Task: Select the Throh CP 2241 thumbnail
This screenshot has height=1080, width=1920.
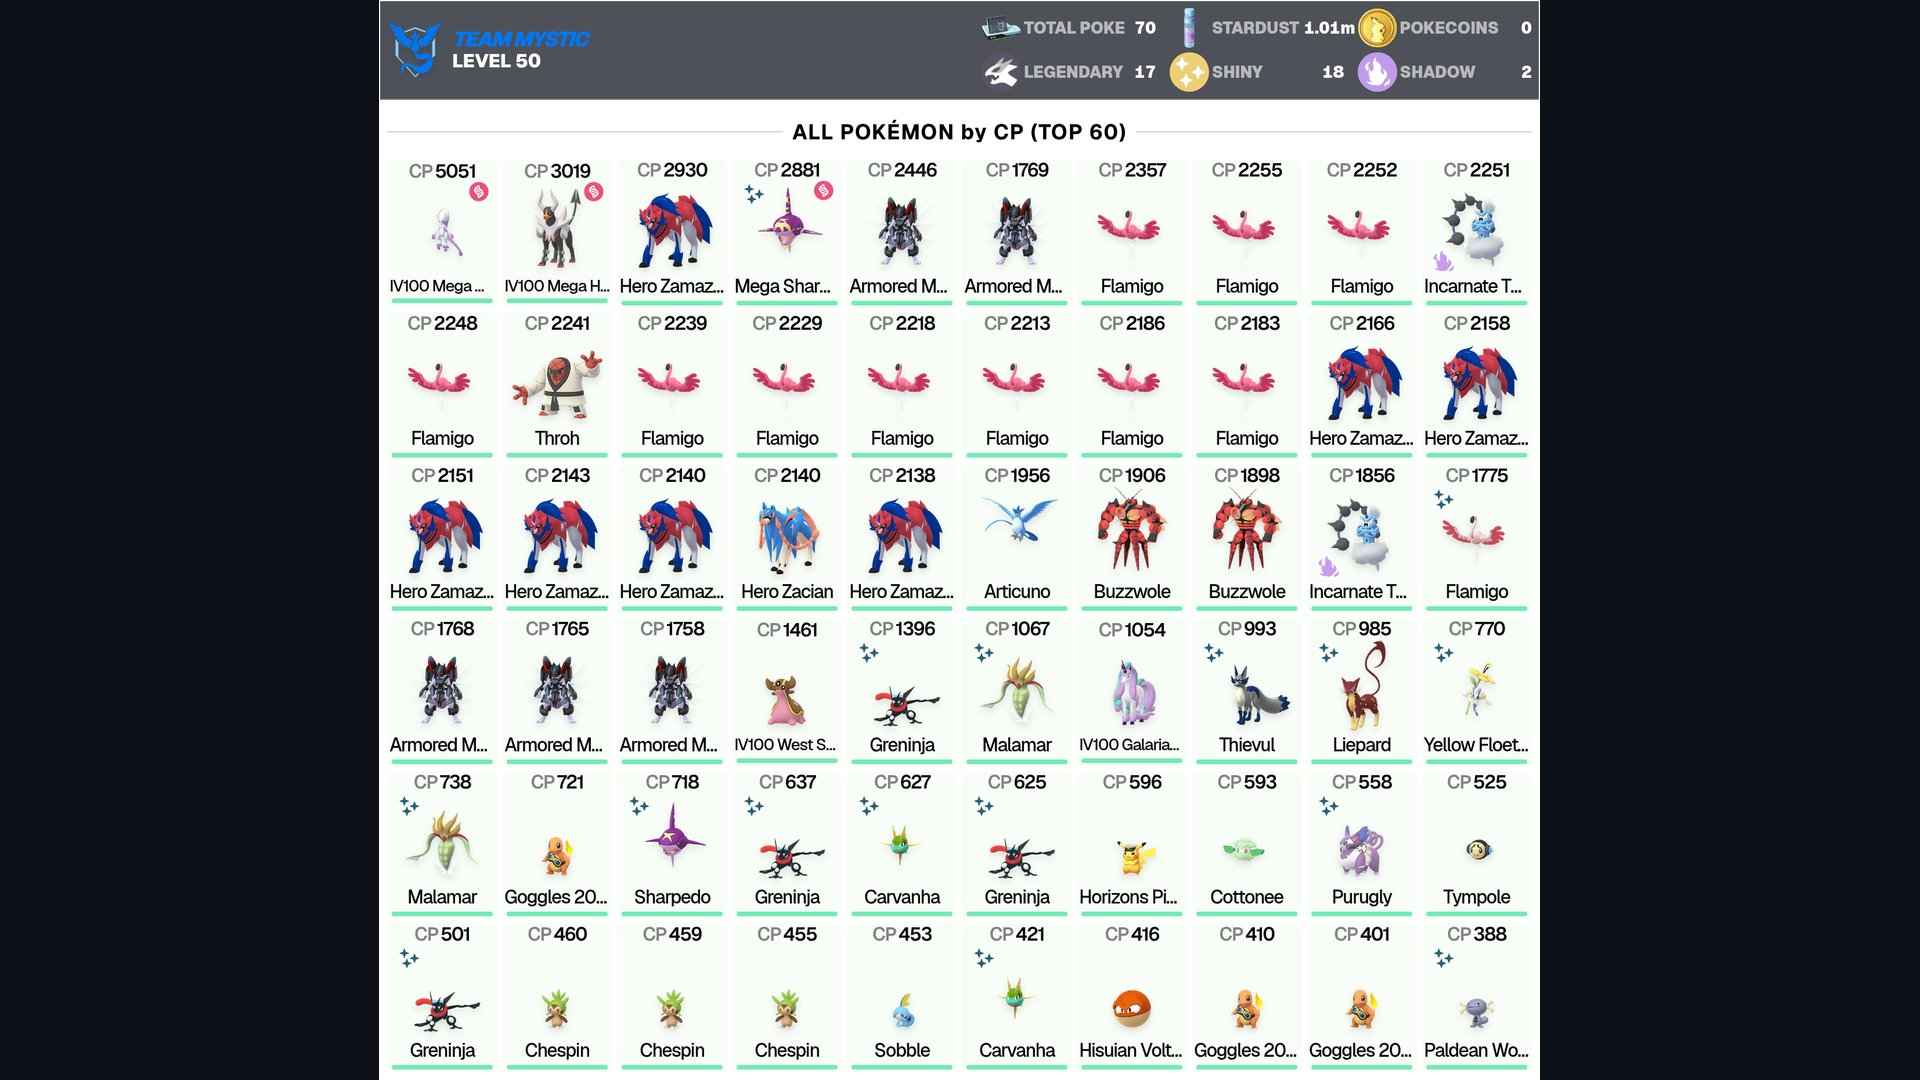Action: [557, 384]
